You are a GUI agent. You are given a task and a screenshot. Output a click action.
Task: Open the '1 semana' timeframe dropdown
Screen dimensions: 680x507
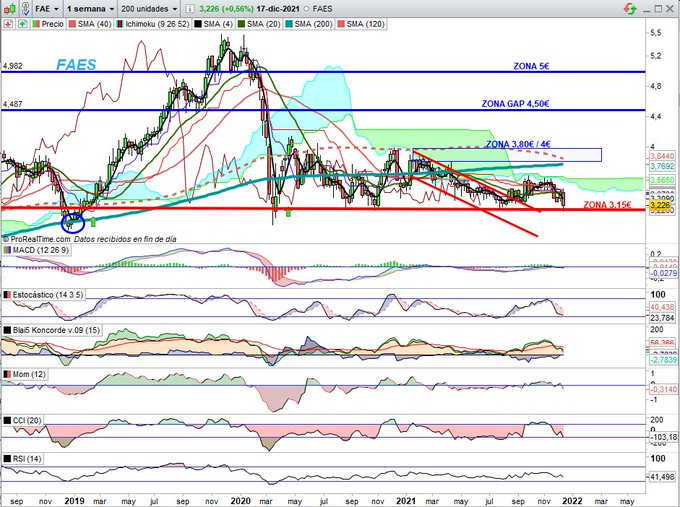point(91,9)
